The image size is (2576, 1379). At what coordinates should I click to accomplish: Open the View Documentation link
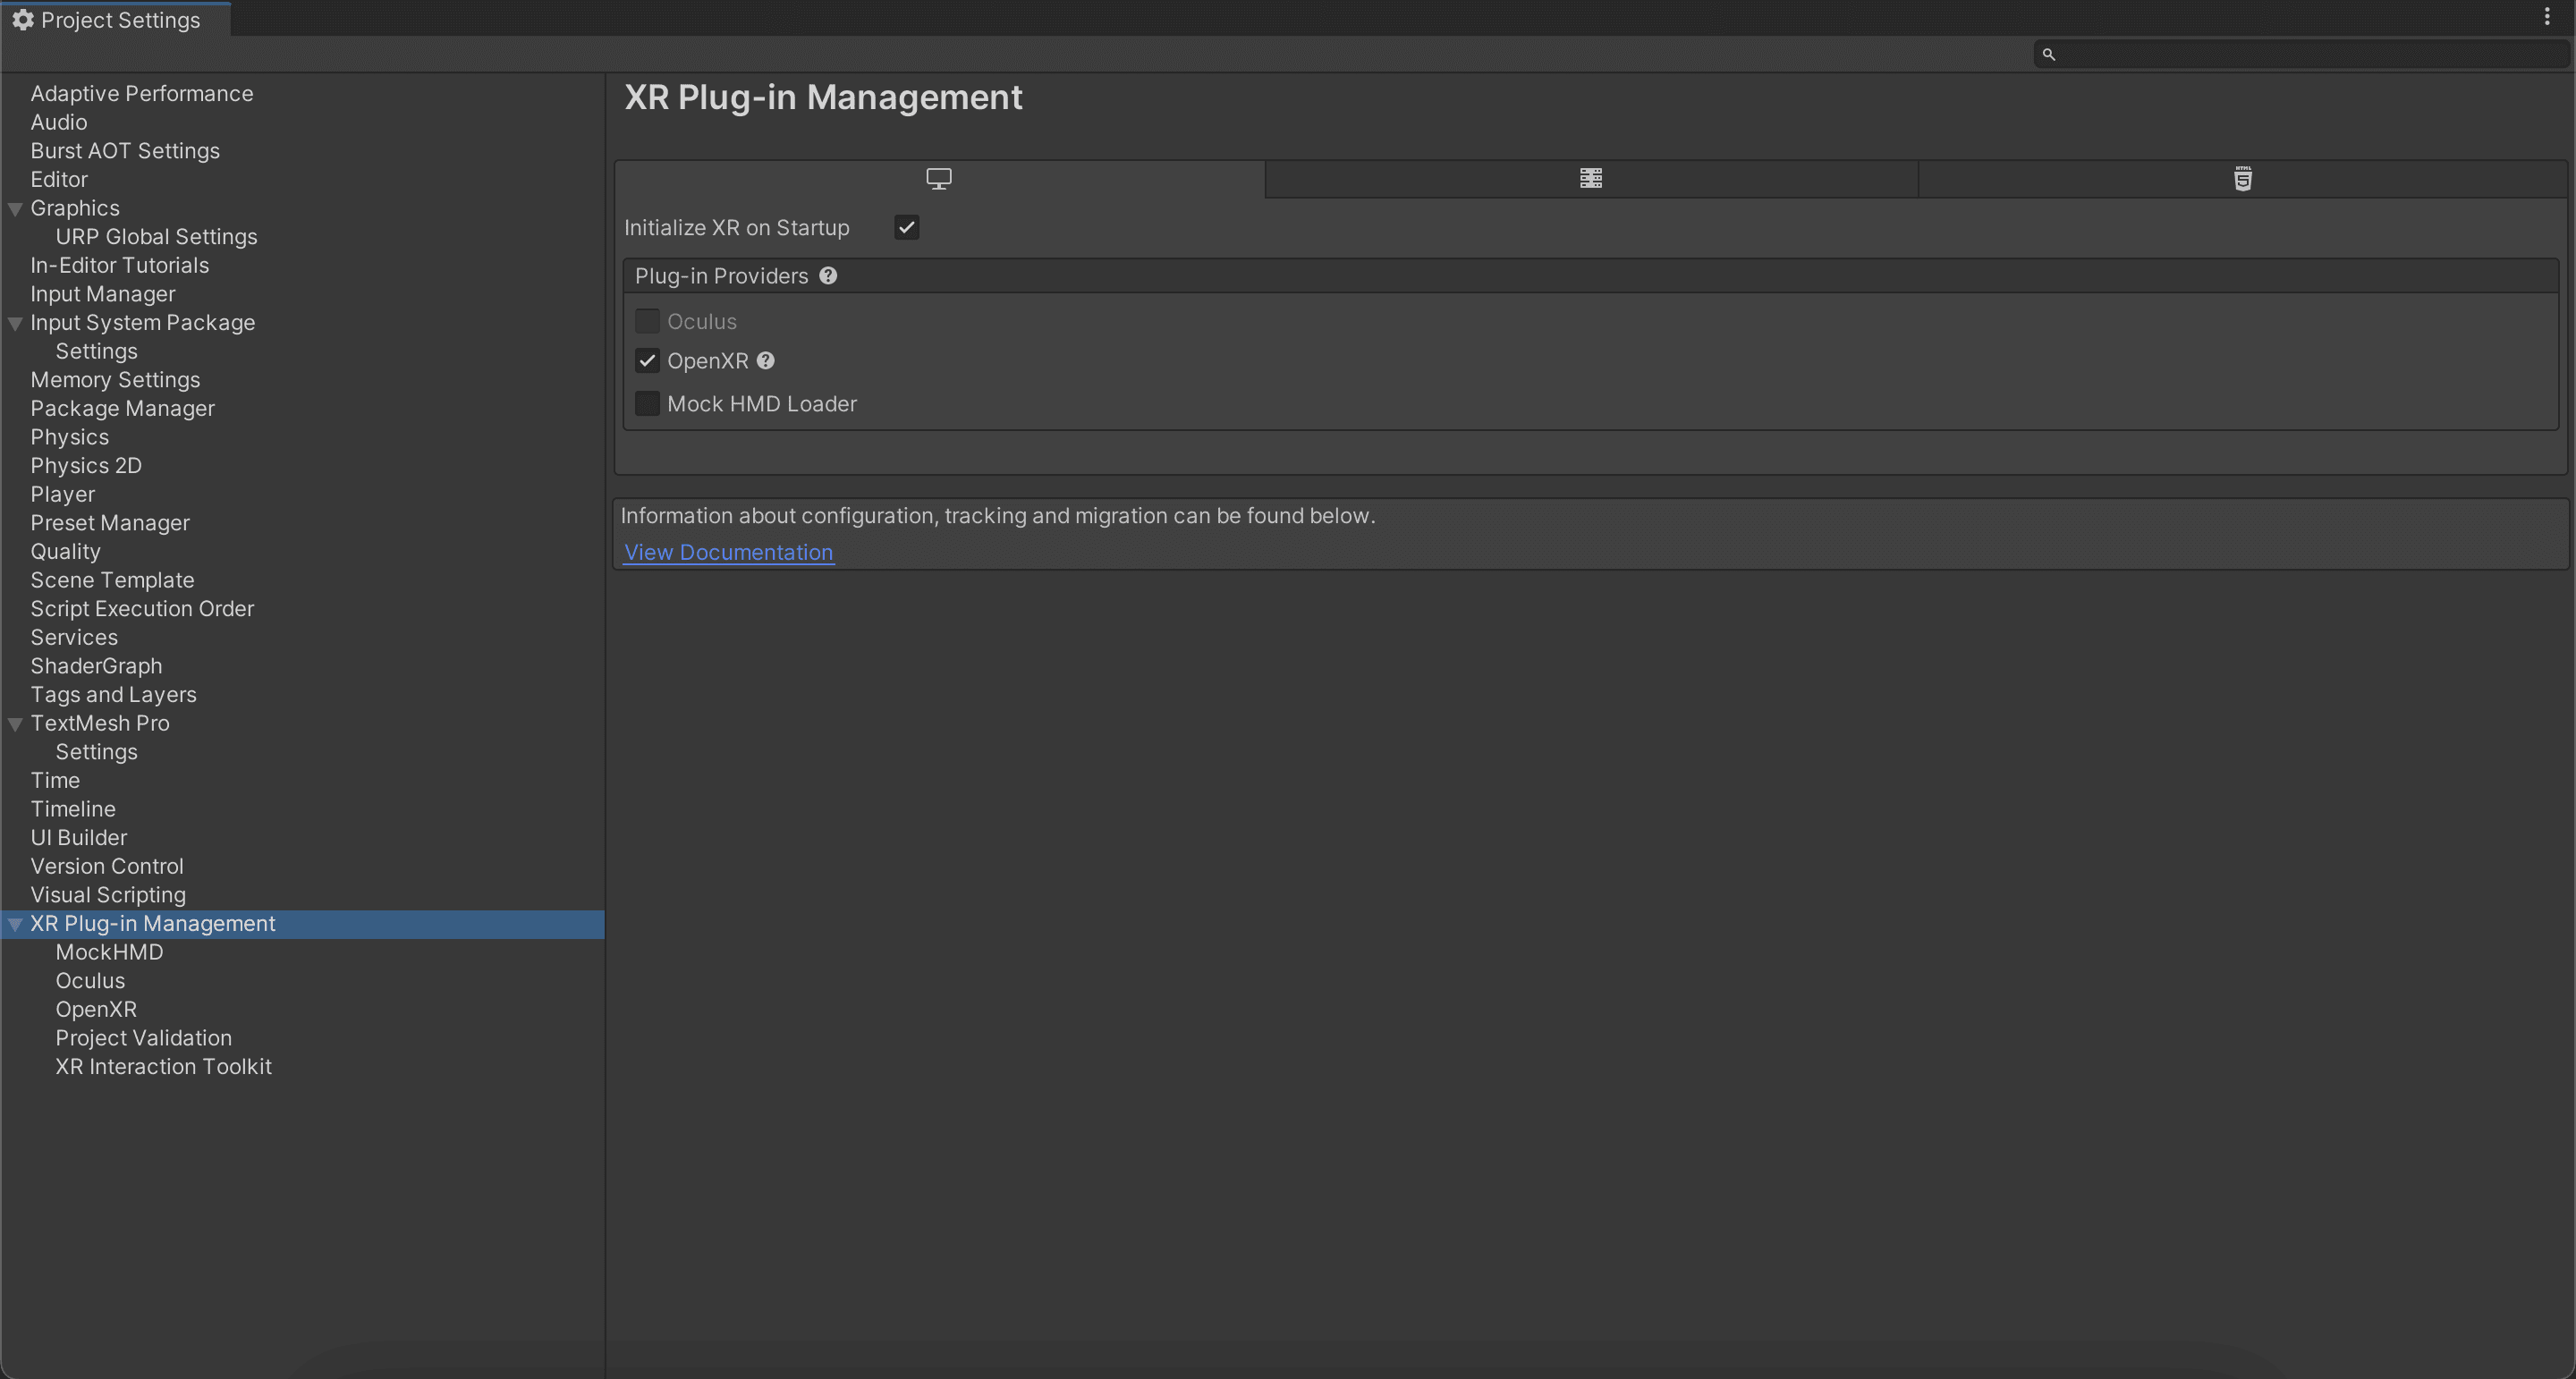click(x=728, y=552)
